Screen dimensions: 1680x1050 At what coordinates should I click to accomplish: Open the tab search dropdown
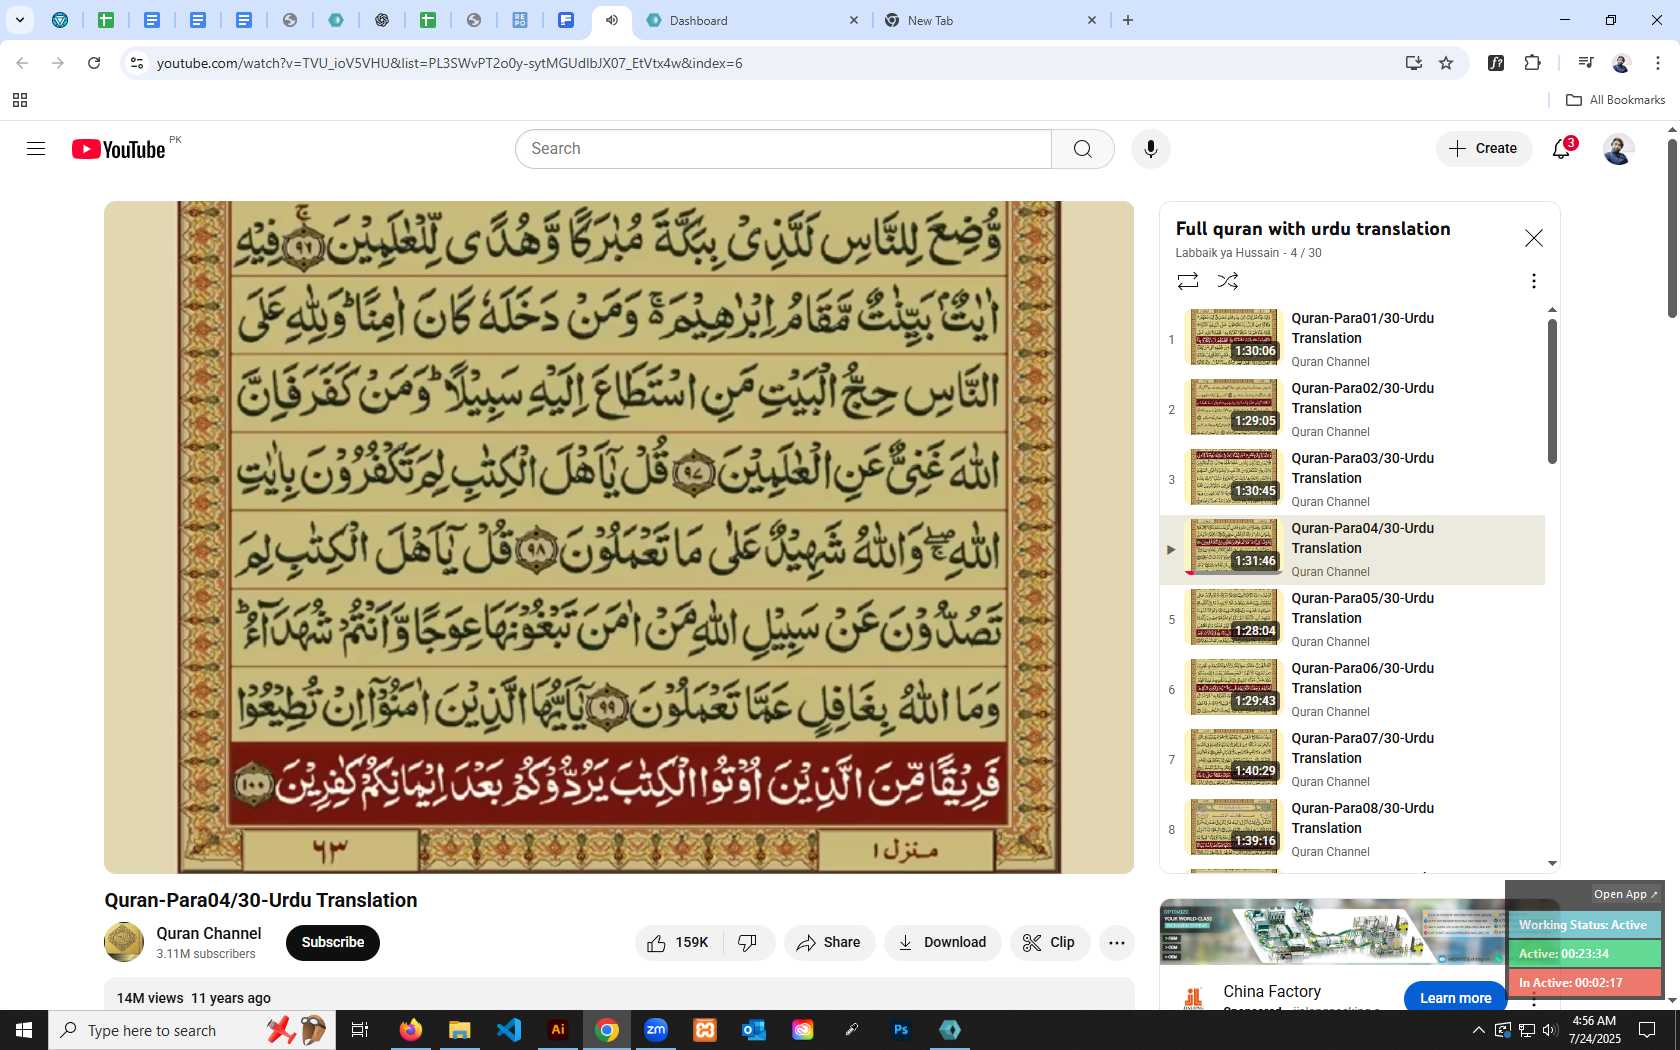19,20
